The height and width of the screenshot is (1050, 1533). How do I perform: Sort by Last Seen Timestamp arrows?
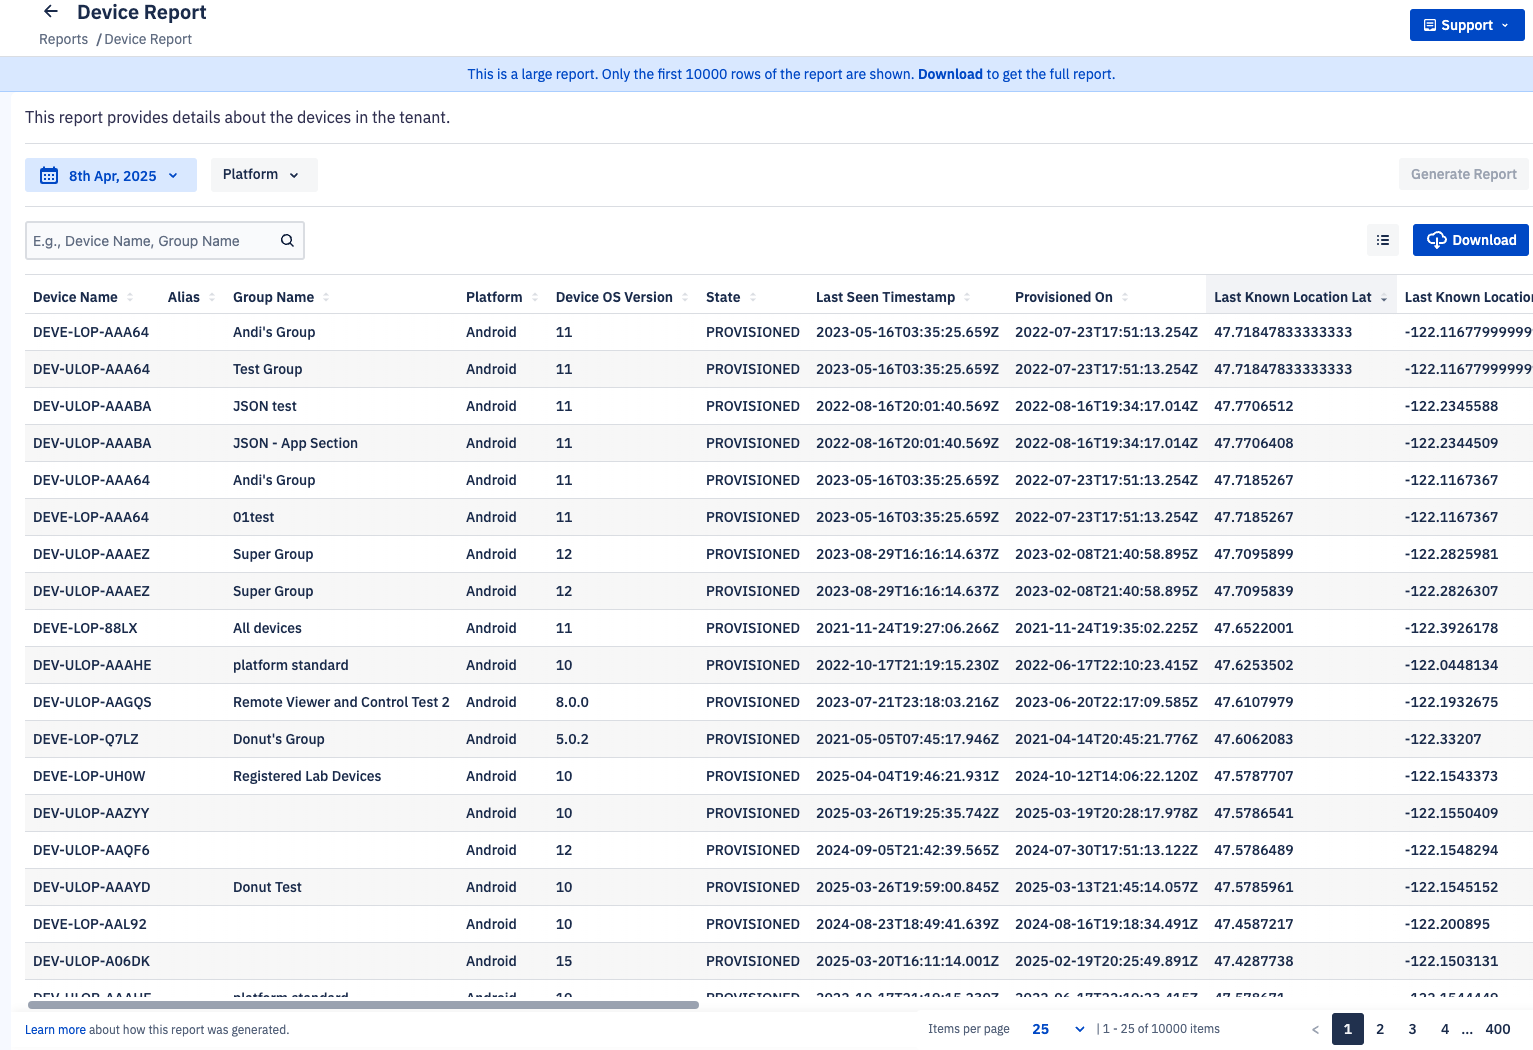967,297
